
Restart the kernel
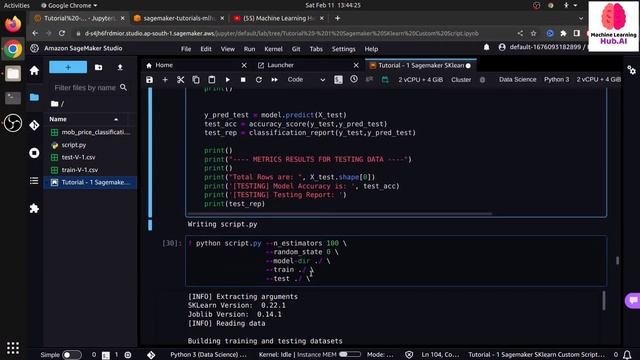[x=258, y=80]
